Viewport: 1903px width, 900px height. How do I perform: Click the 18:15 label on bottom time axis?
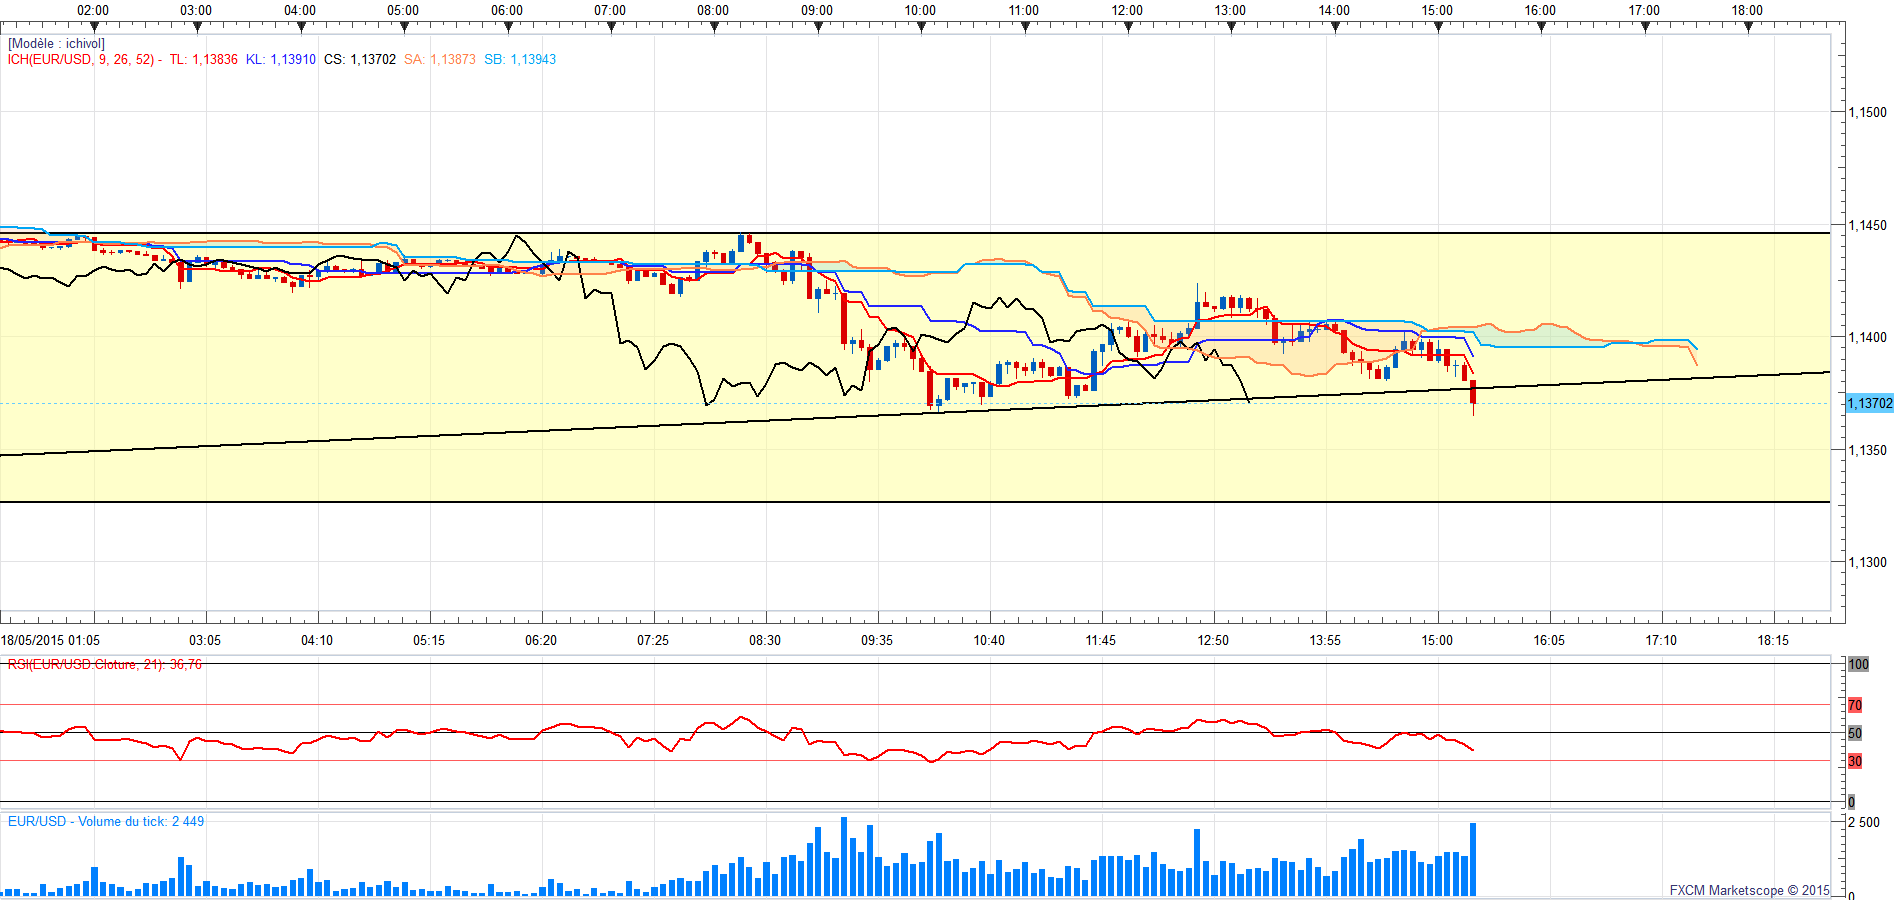(x=1773, y=641)
